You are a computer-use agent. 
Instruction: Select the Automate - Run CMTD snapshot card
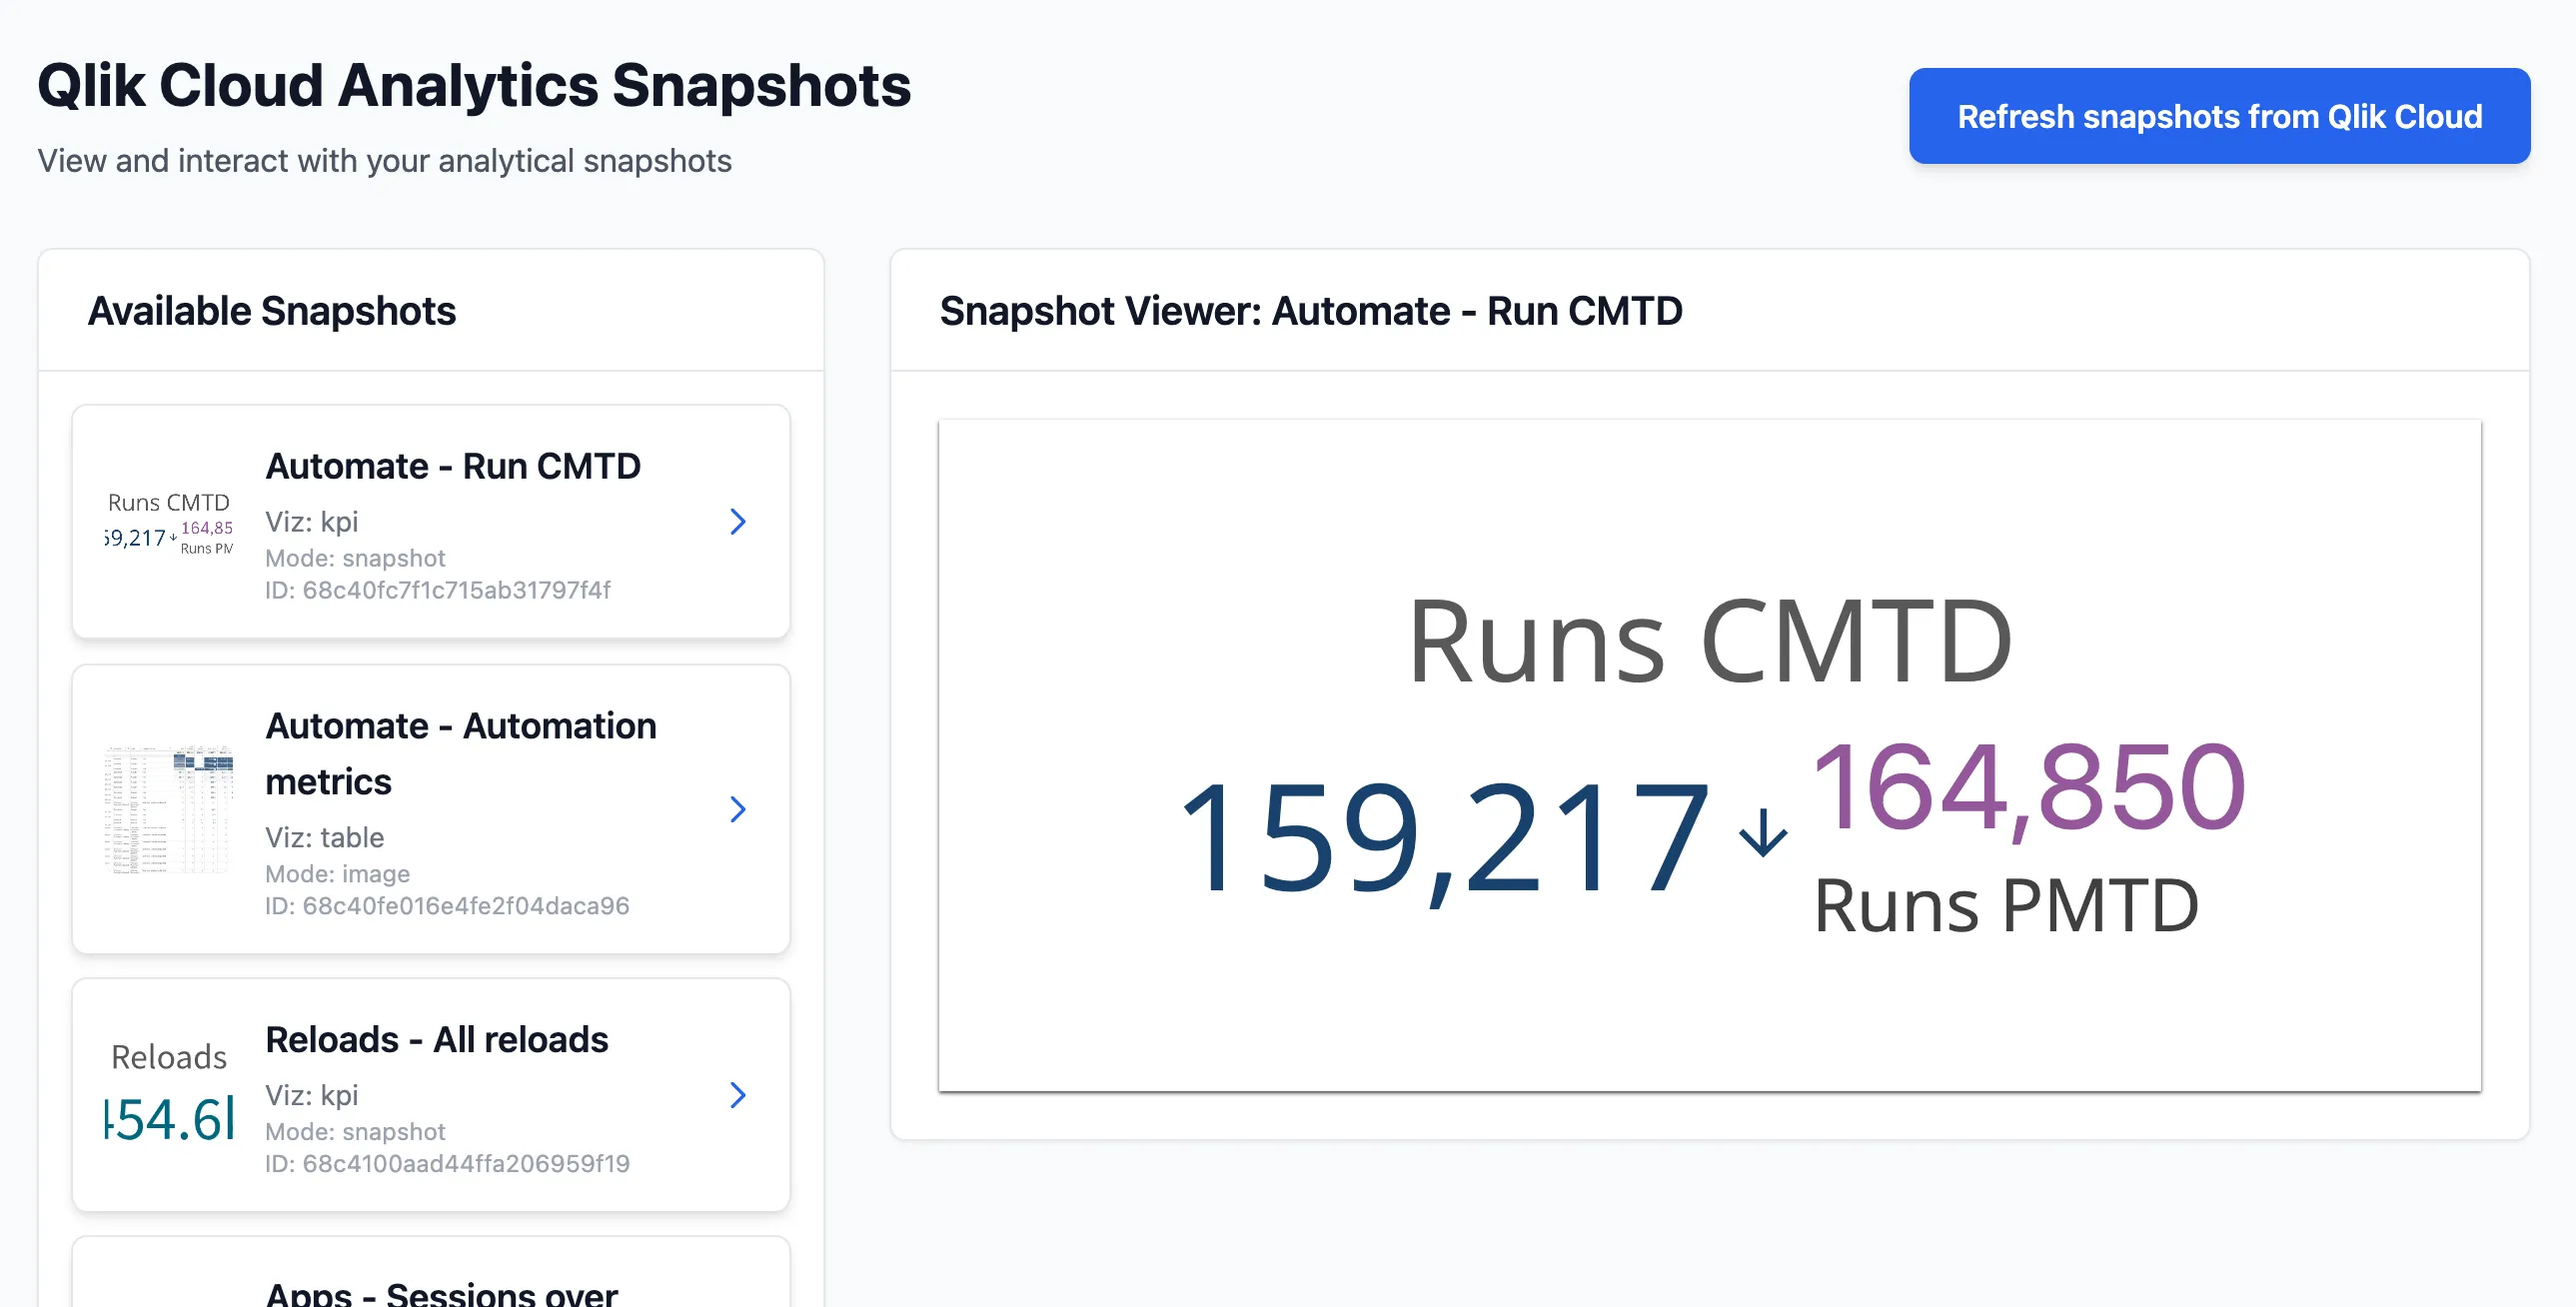pos(430,522)
